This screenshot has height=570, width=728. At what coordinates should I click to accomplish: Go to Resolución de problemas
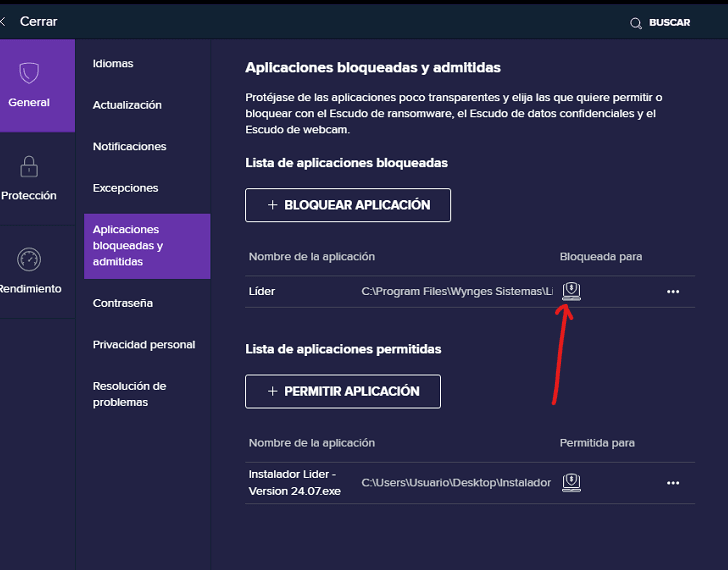pyautogui.click(x=129, y=394)
